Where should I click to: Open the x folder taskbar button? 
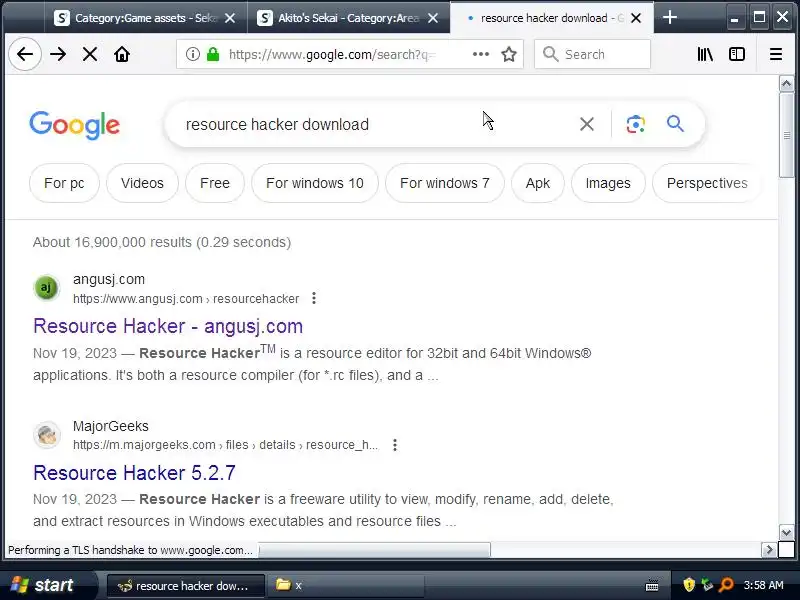(x=345, y=586)
